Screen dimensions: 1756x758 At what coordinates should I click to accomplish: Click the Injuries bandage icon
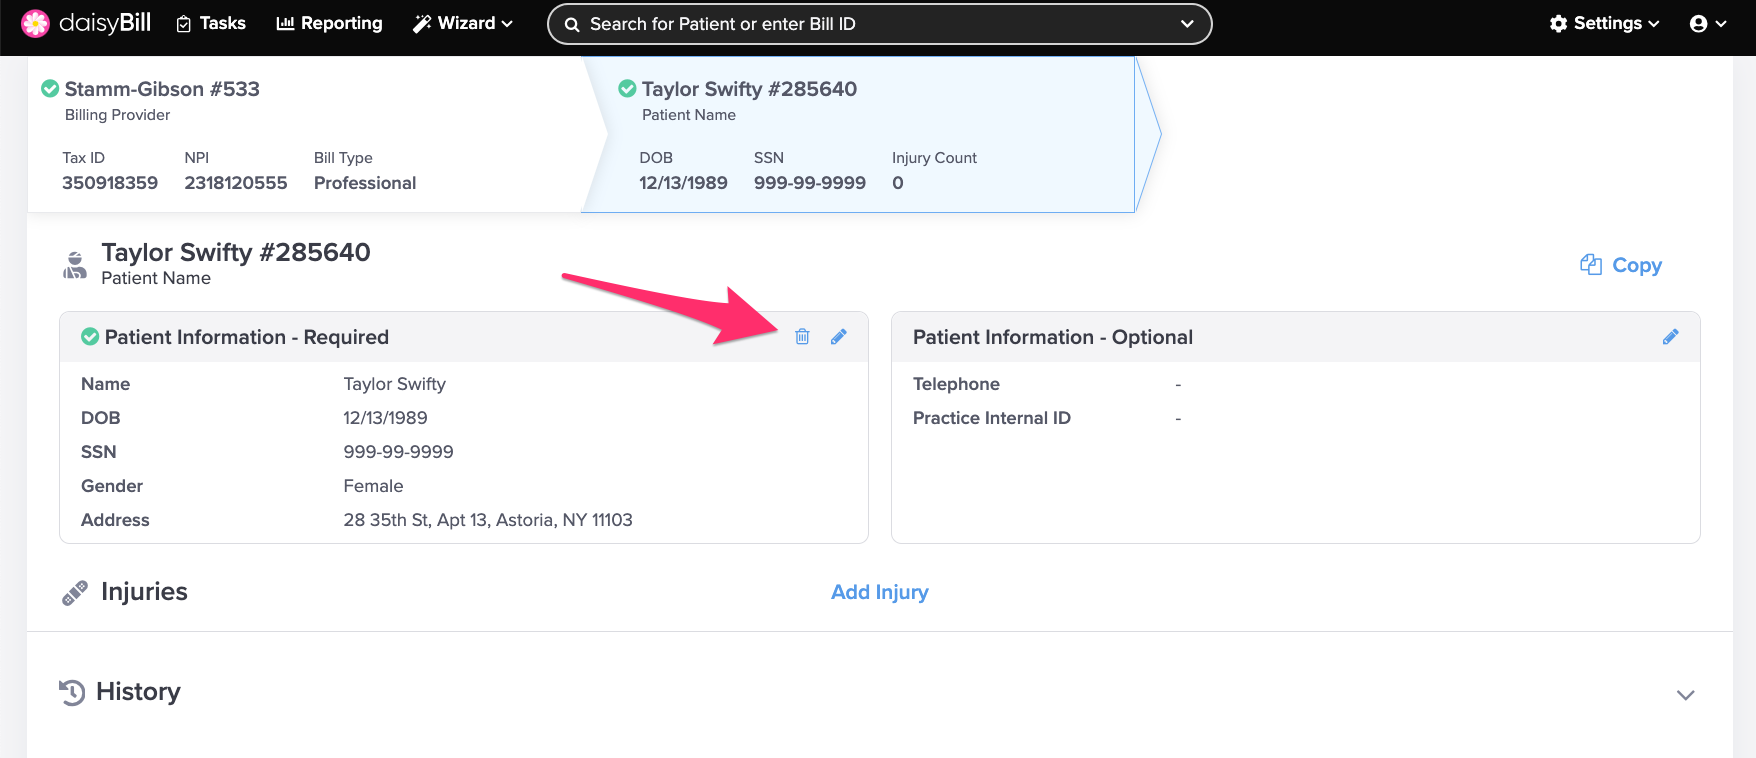(75, 593)
